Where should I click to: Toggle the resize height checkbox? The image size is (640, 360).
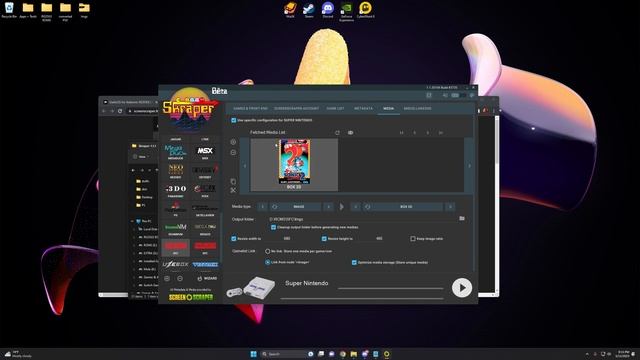pos(324,239)
